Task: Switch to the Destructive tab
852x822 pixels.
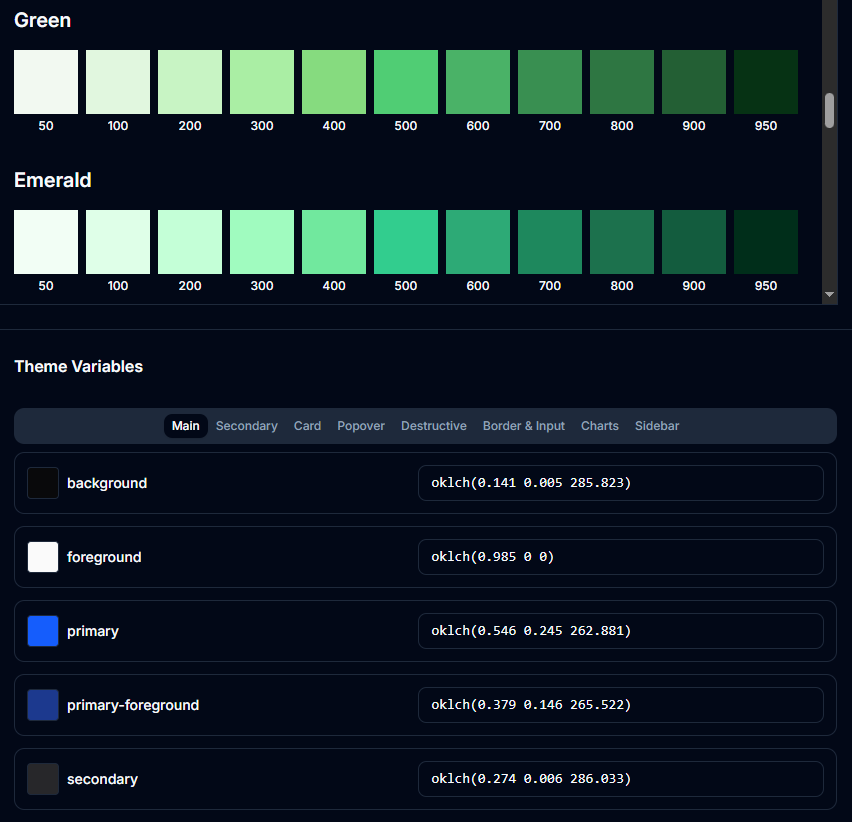Action: 434,426
